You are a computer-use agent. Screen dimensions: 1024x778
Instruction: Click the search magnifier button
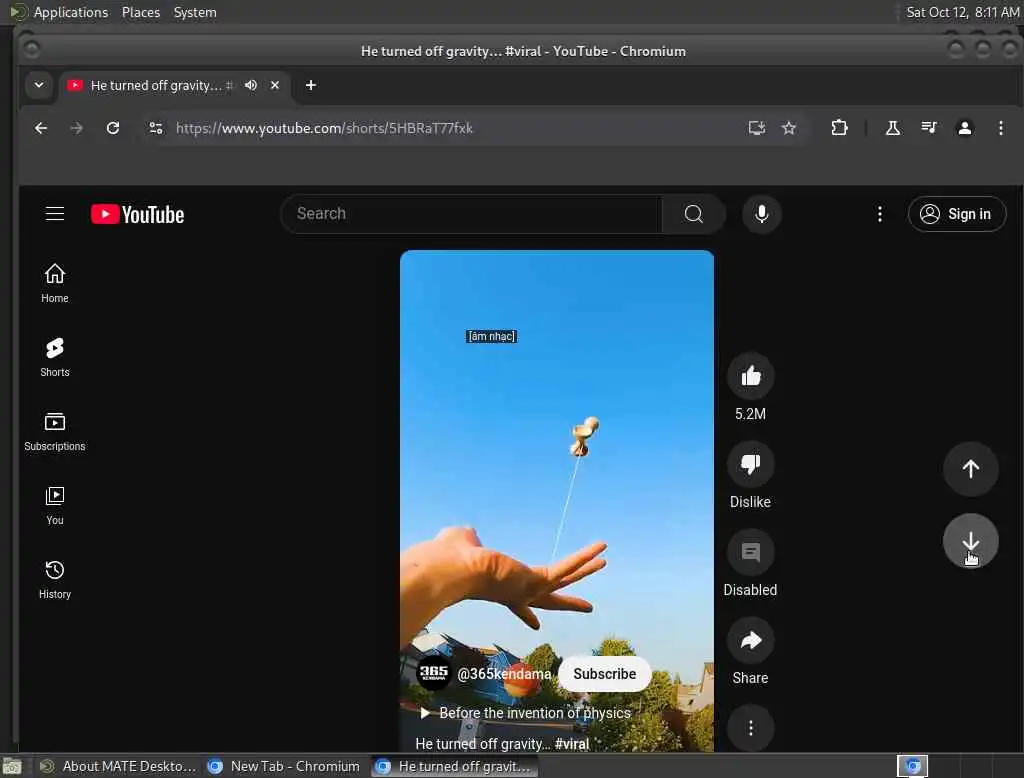(x=694, y=214)
